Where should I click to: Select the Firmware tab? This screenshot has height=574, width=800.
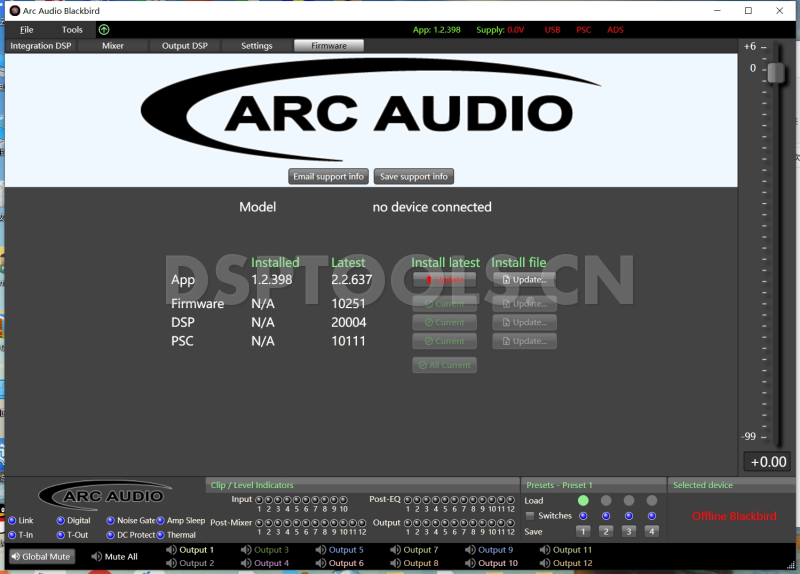[329, 45]
